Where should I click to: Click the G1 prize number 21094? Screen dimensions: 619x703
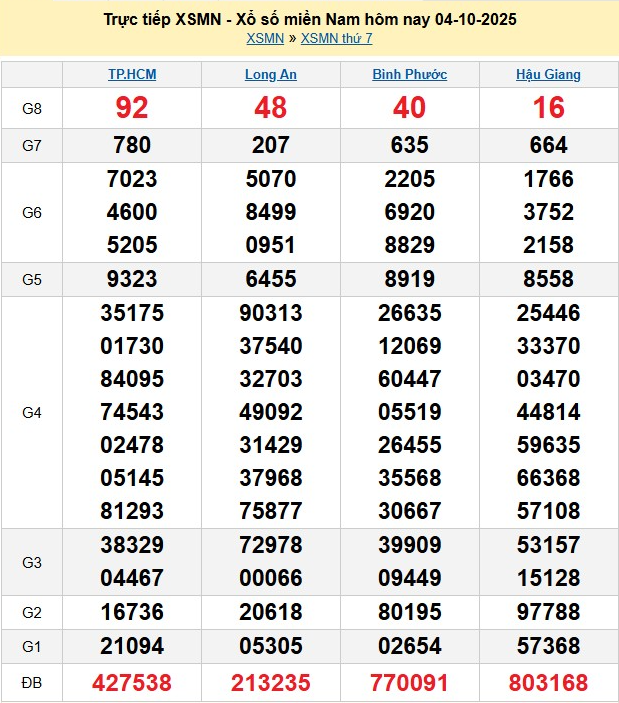[x=132, y=648]
